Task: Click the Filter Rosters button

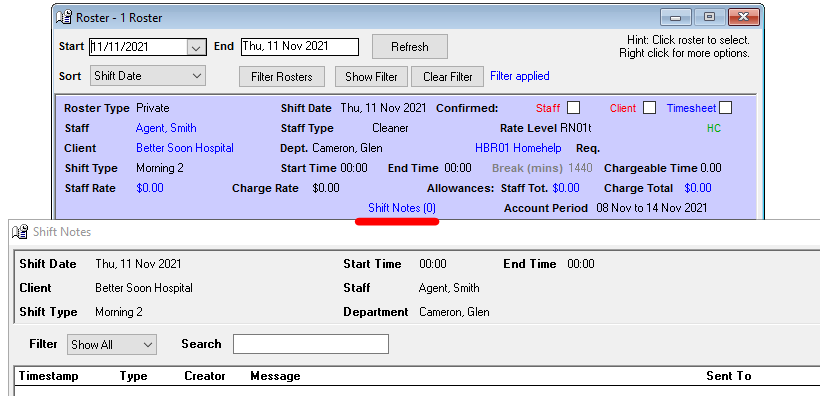Action: pyautogui.click(x=281, y=76)
